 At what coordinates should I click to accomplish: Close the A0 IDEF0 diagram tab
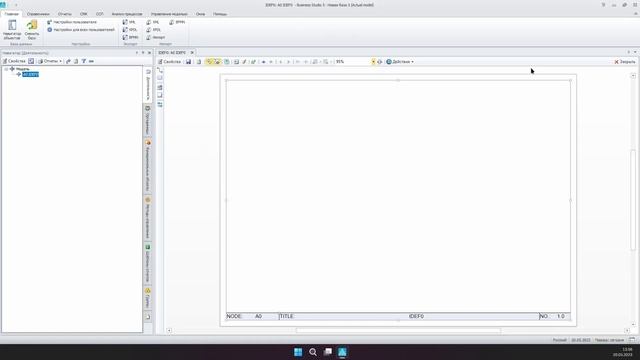pos(192,53)
